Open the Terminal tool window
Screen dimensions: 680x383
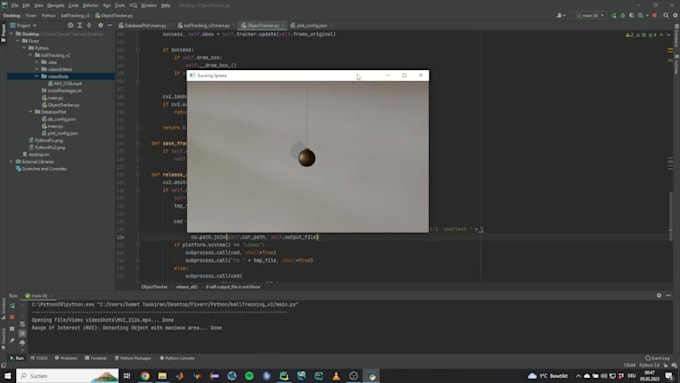(96, 358)
